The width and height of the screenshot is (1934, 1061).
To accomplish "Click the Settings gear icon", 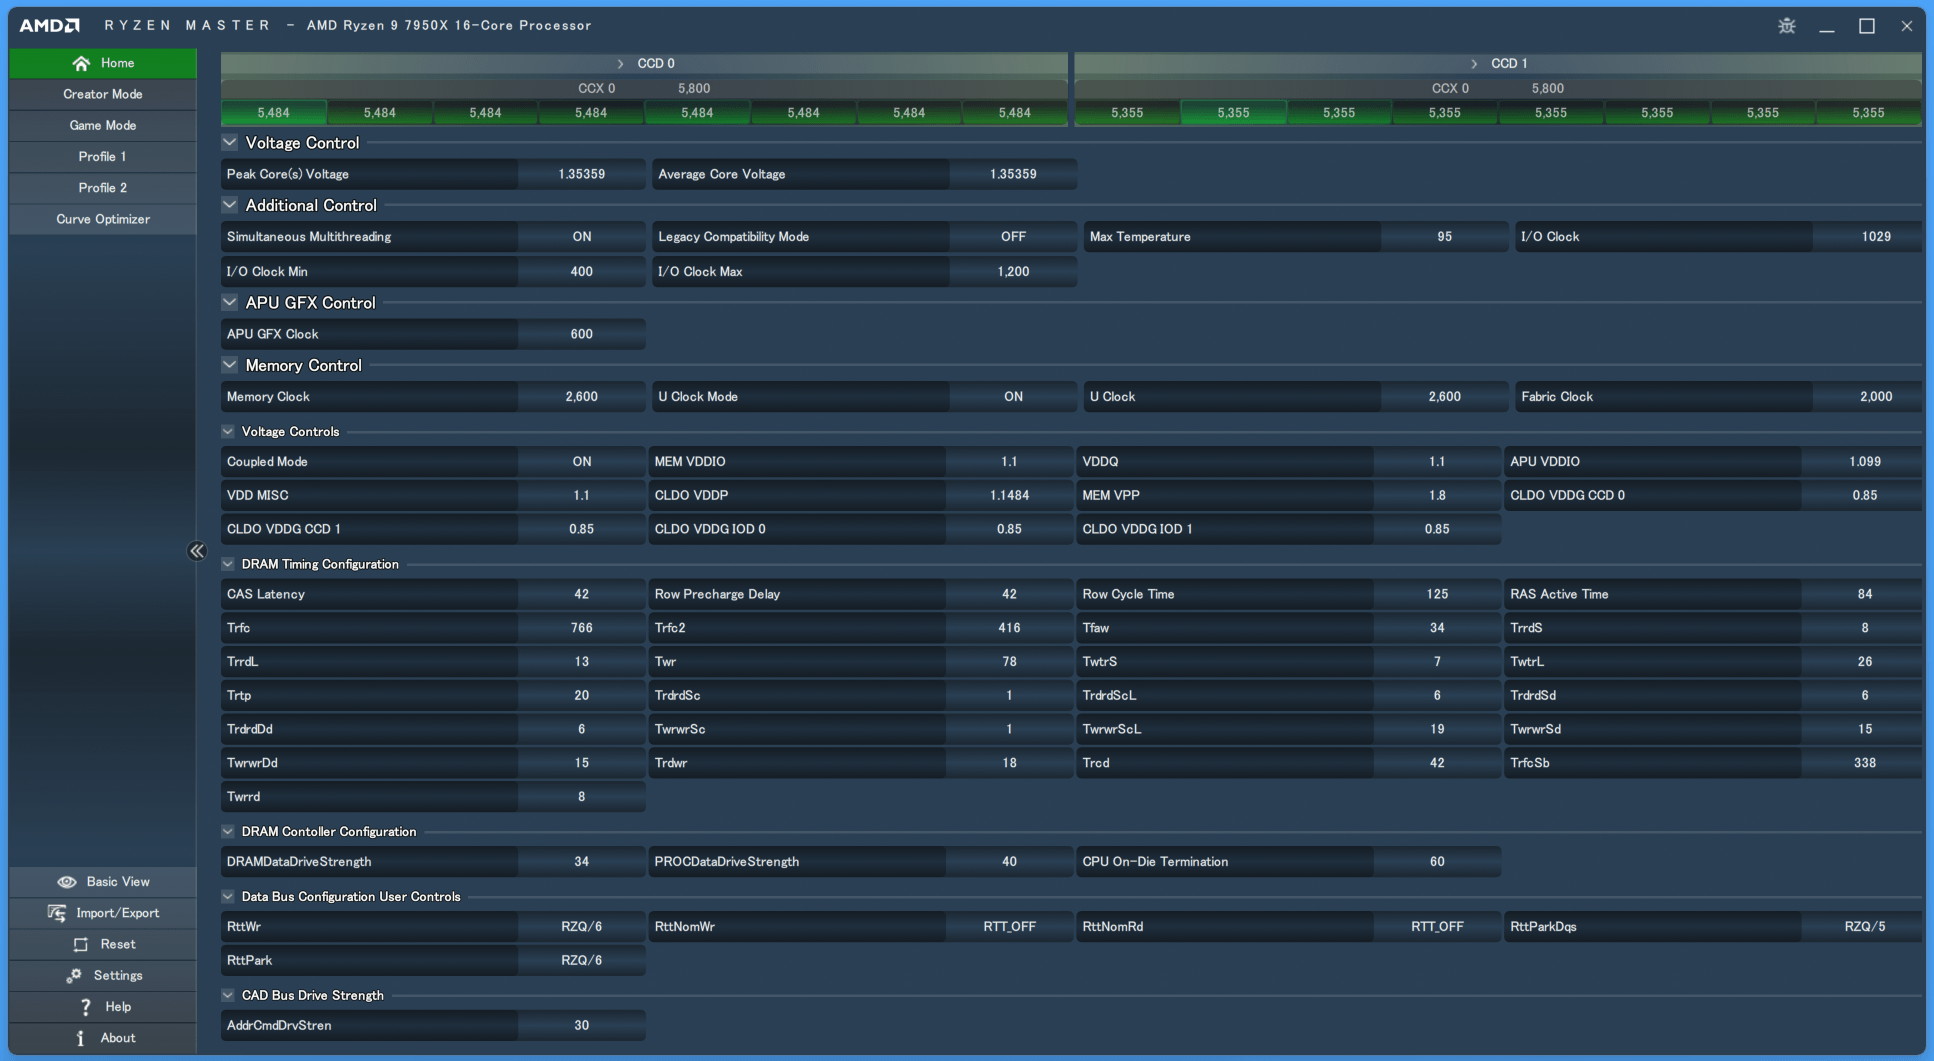I will (74, 975).
